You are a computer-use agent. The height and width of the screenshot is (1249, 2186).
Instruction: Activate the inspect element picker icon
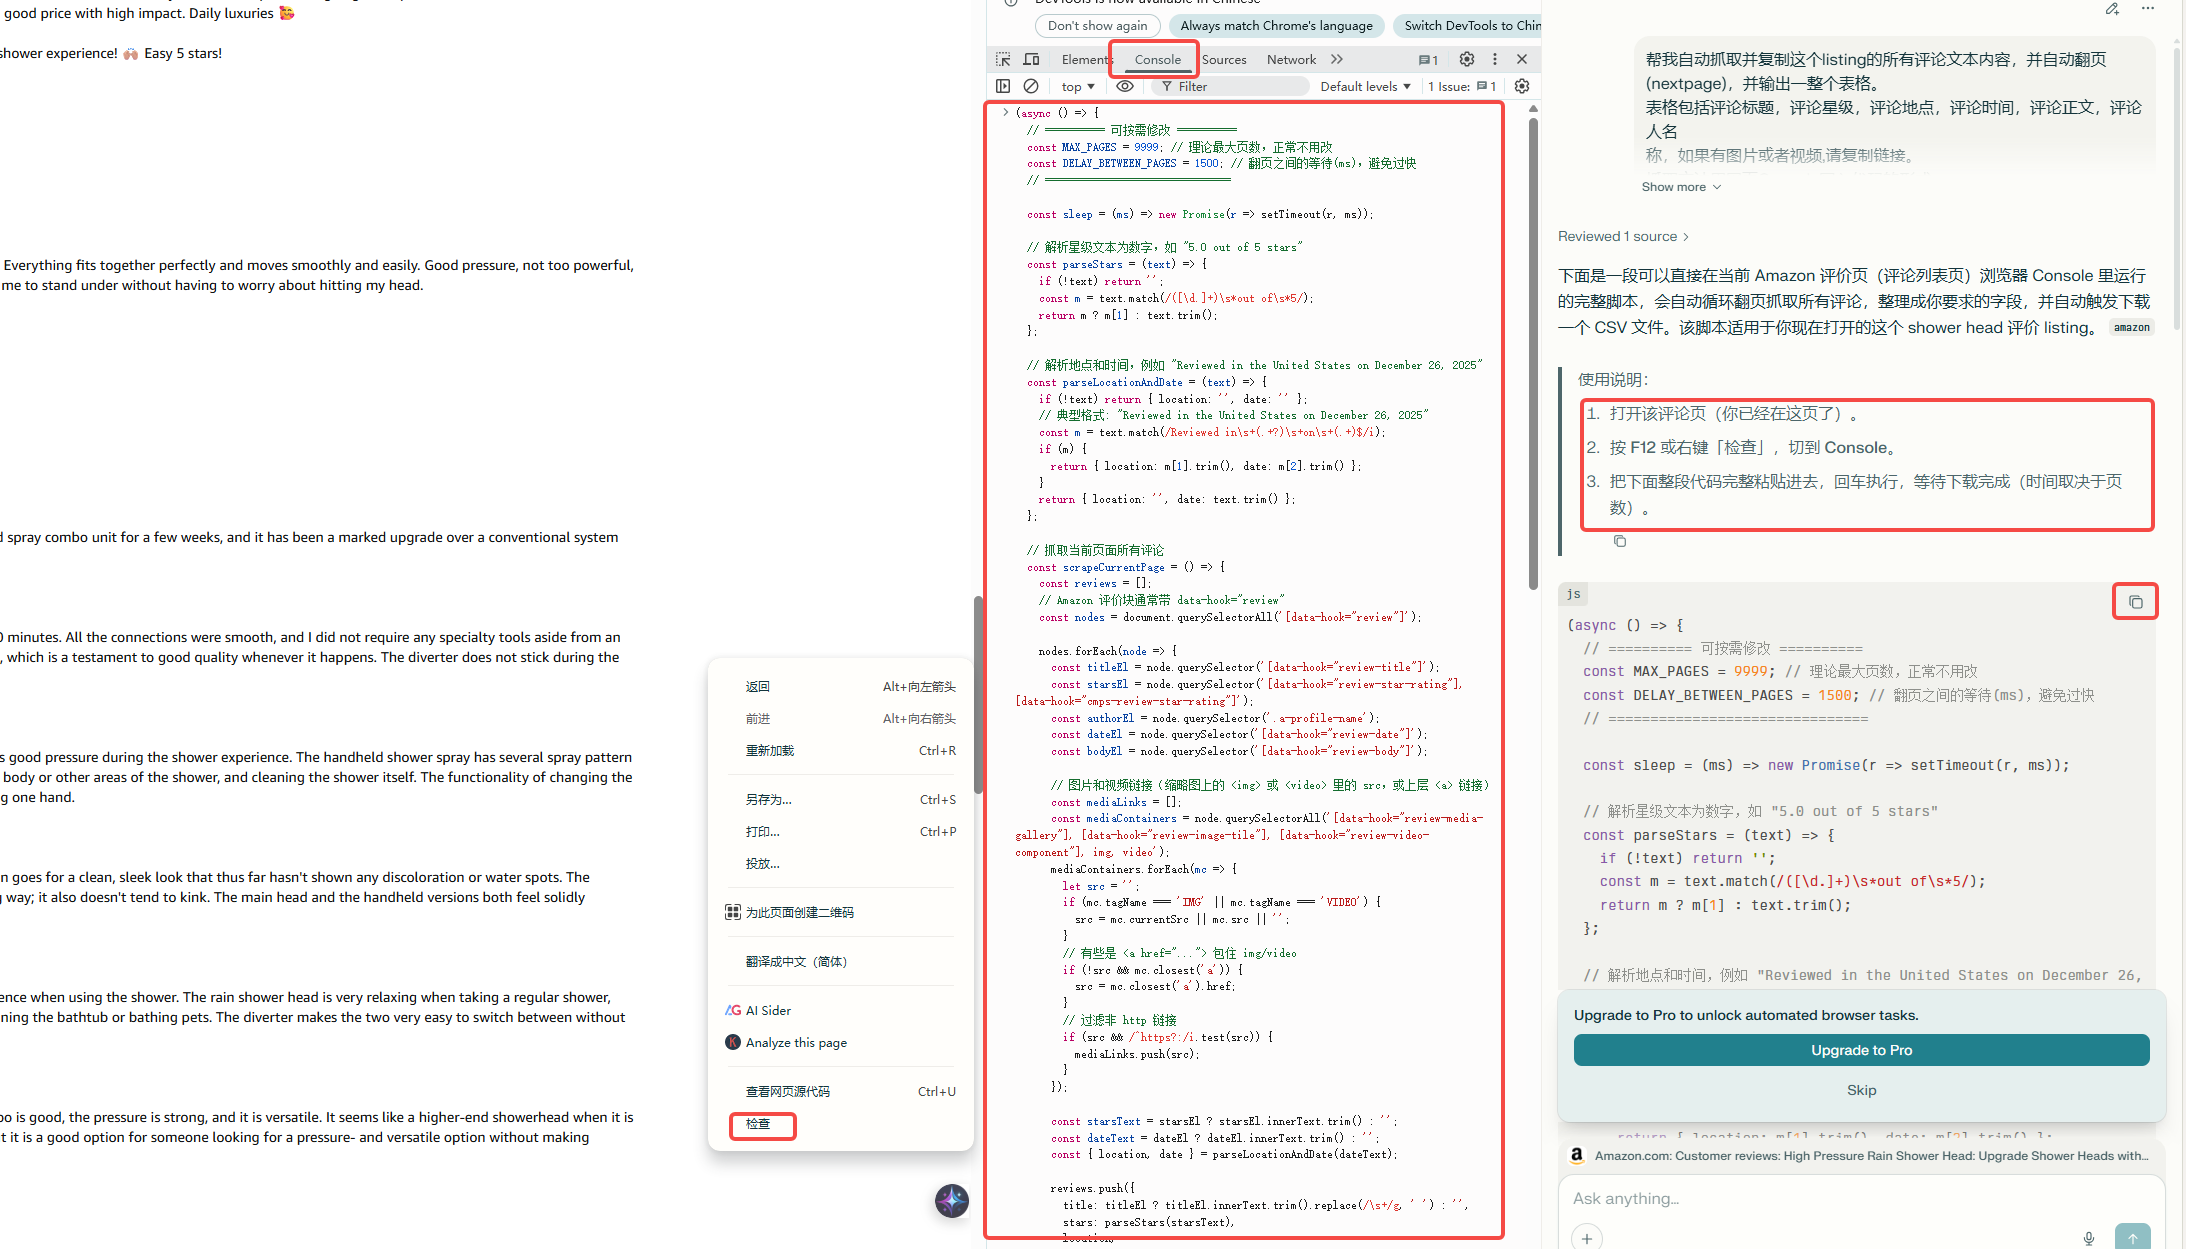(x=1003, y=59)
